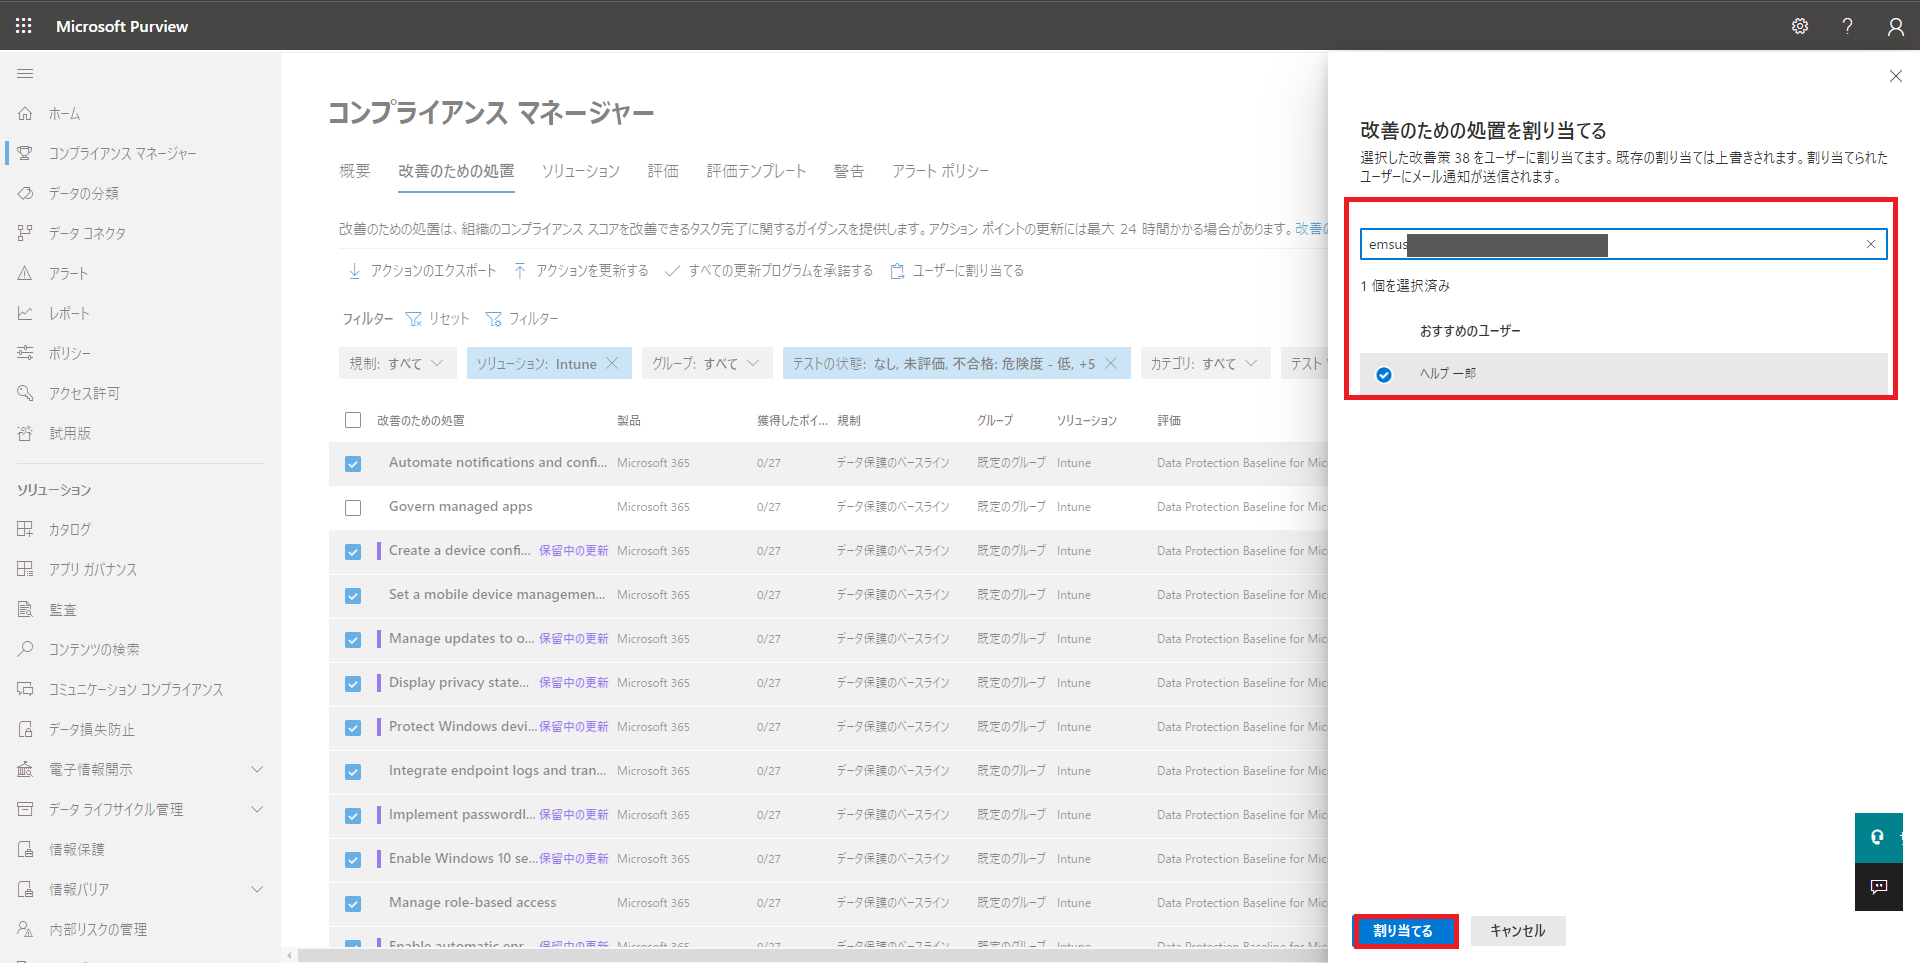Click アクションを更新する
The width and height of the screenshot is (1920, 963).
[581, 271]
